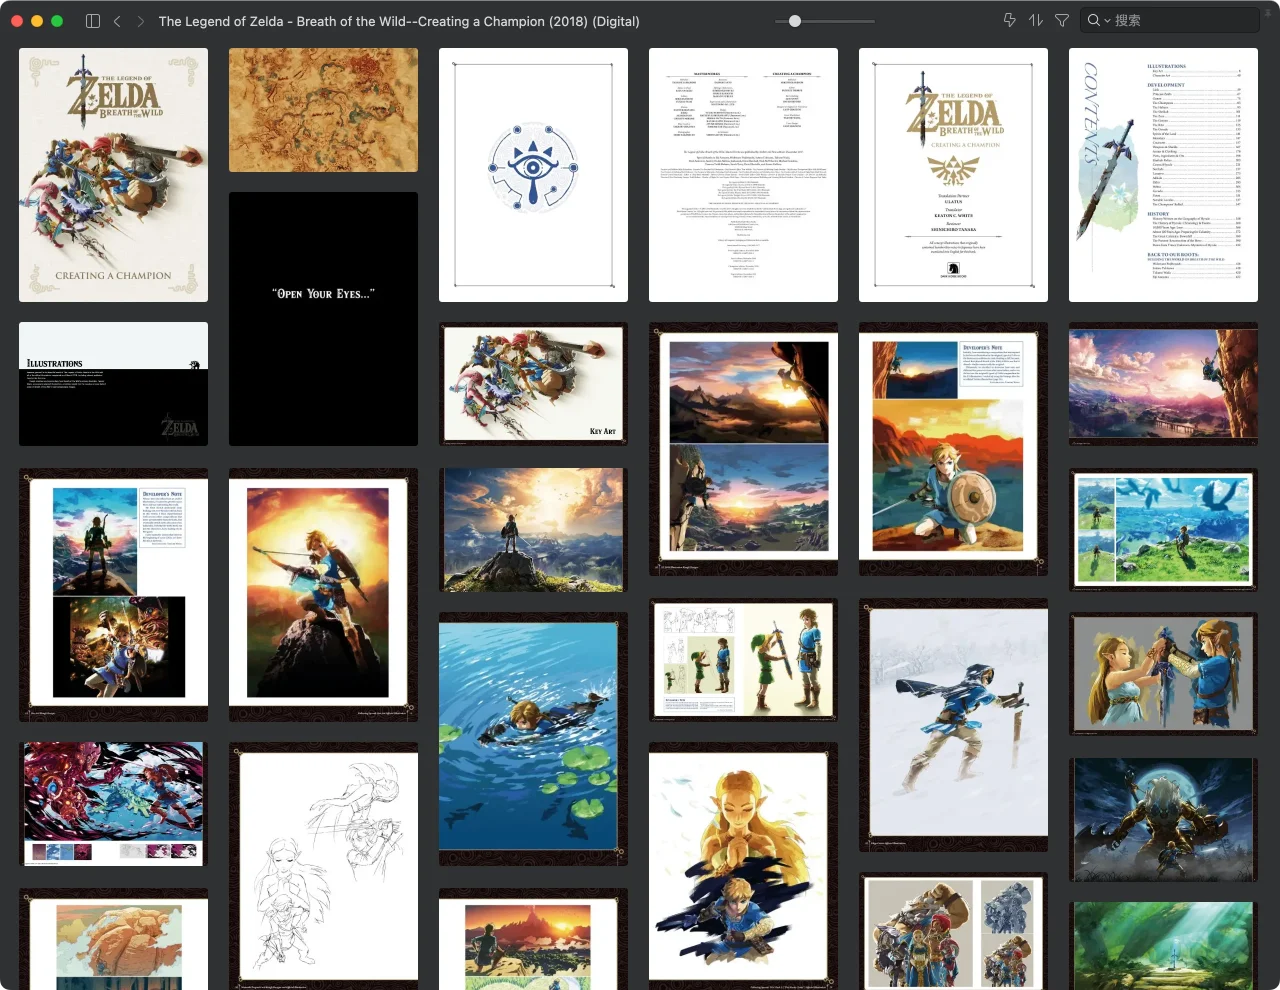Open the Key Art page thumbnail

534,384
